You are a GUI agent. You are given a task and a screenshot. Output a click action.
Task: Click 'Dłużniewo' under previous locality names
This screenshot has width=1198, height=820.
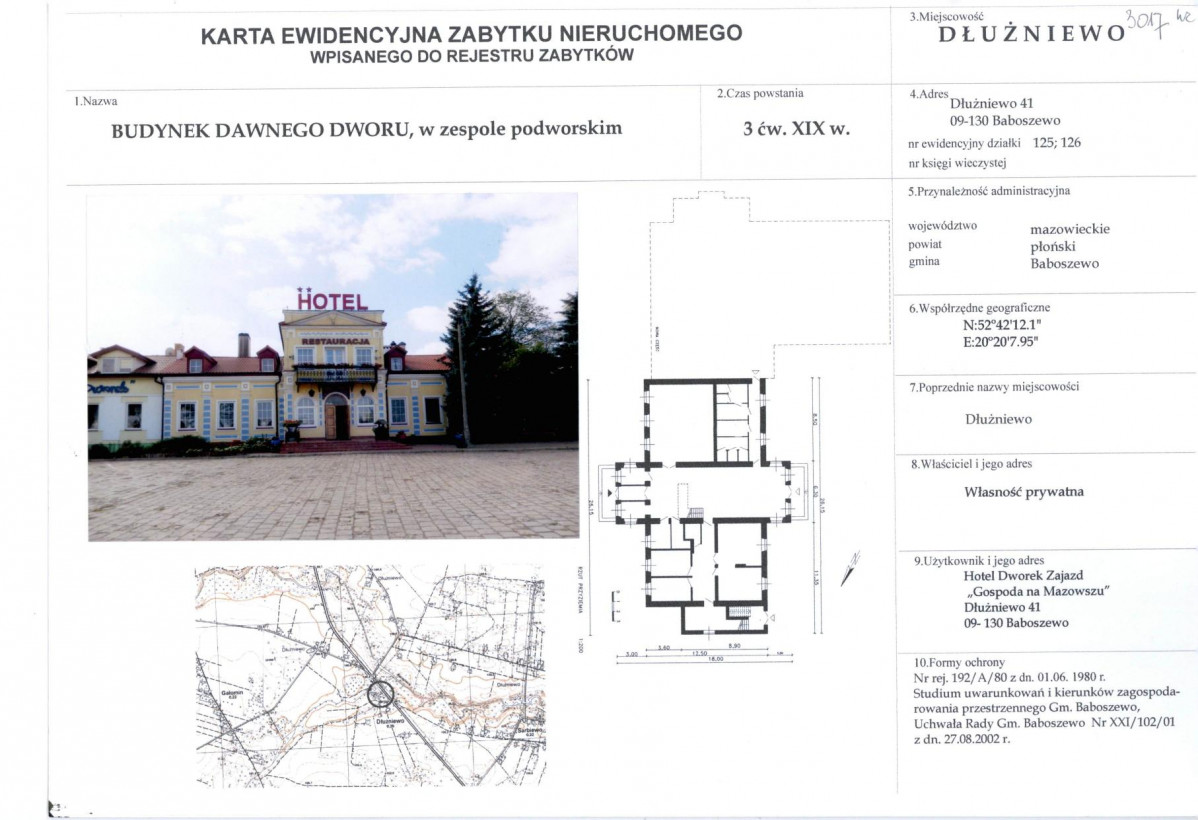click(x=998, y=419)
